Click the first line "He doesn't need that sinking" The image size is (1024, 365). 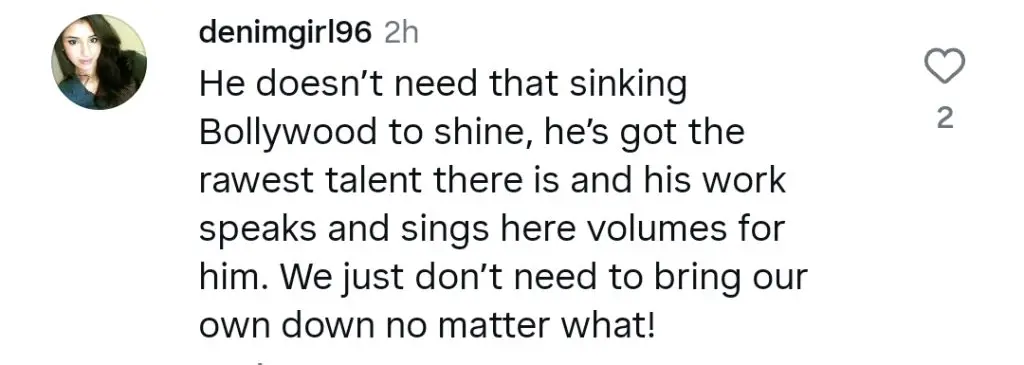coord(443,86)
